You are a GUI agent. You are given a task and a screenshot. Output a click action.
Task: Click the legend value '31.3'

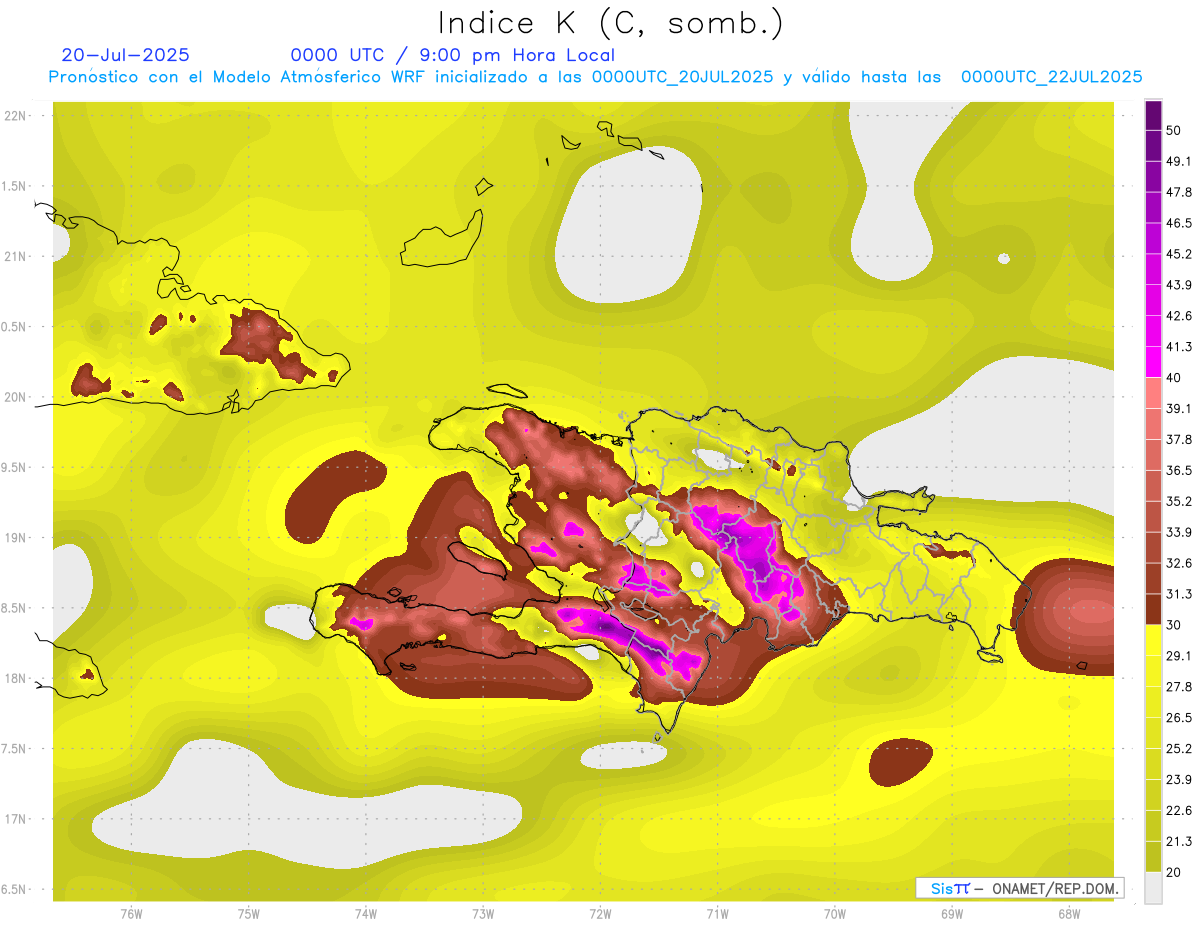click(x=1179, y=594)
